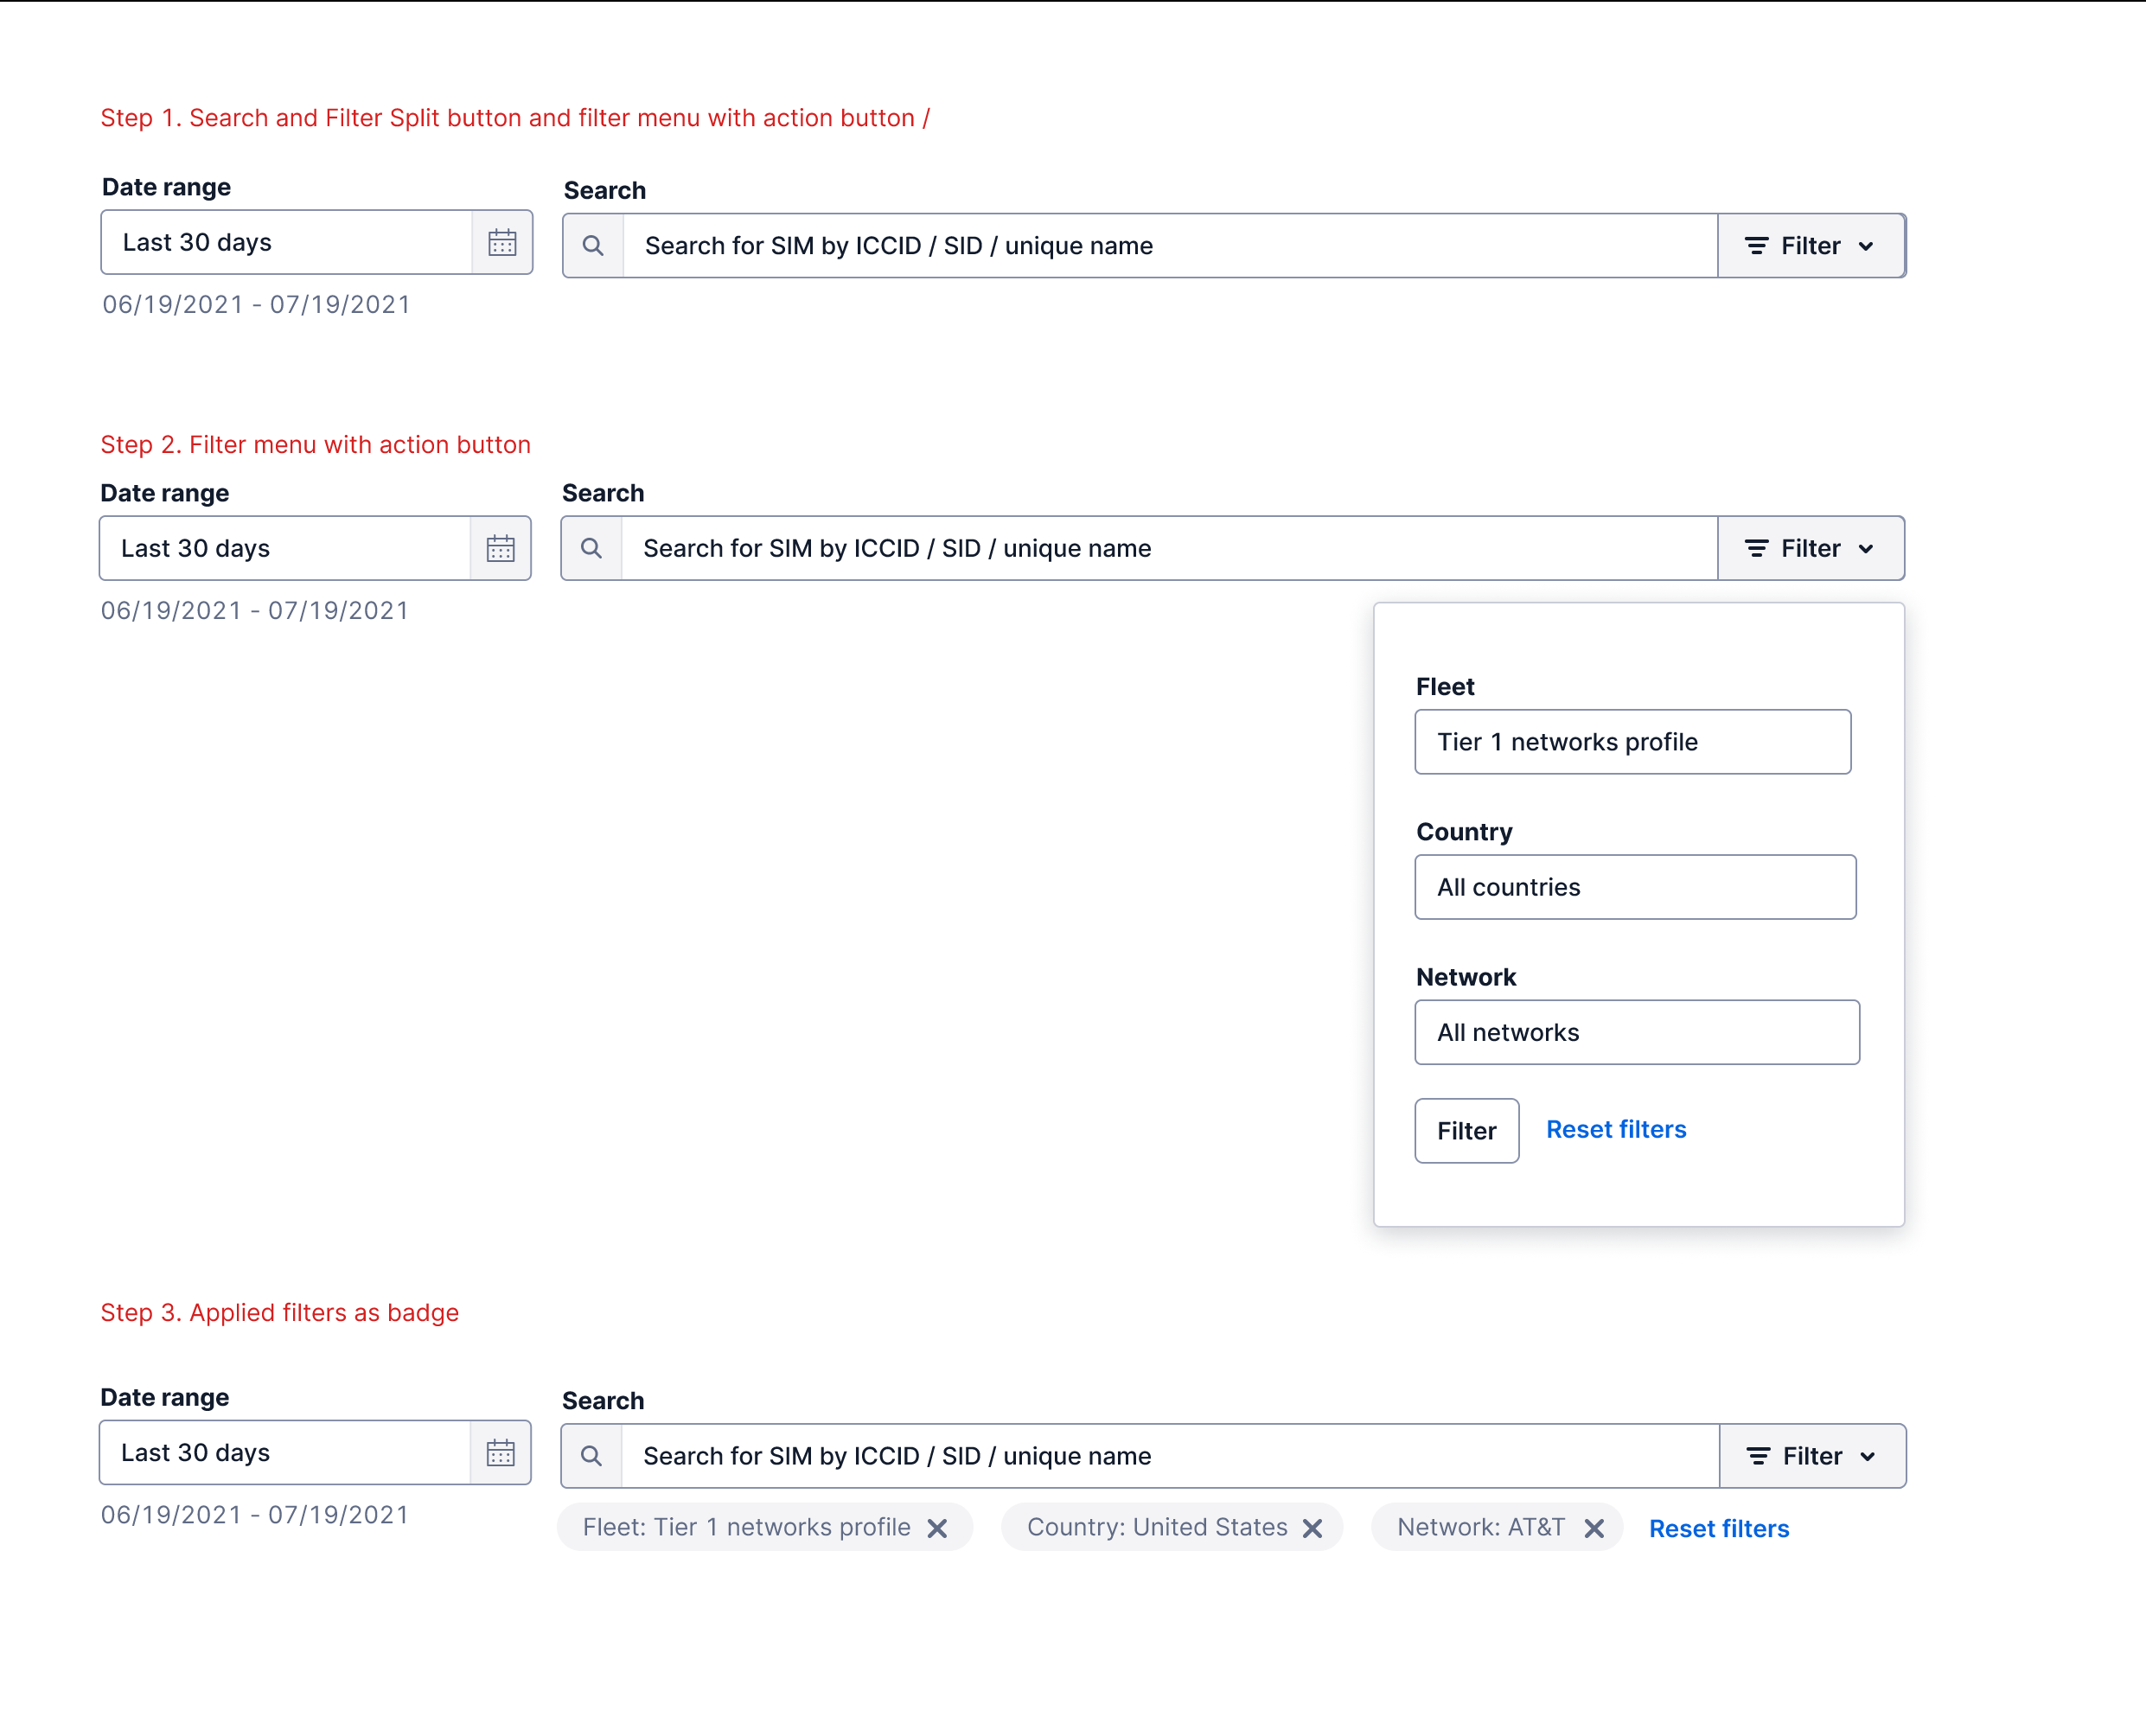The image size is (2146, 1736).
Task: Open the Filter split button in Step 3
Action: (x=1812, y=1456)
